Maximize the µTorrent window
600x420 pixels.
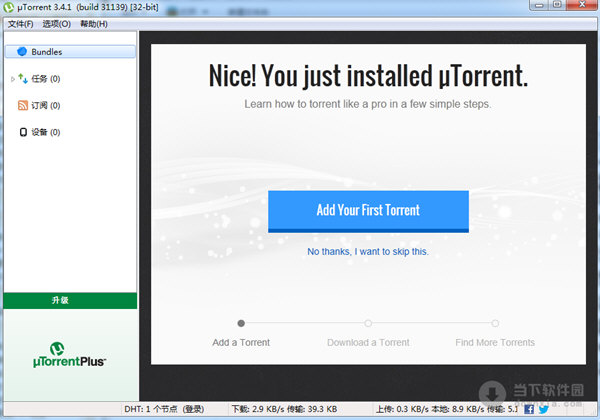558,5
